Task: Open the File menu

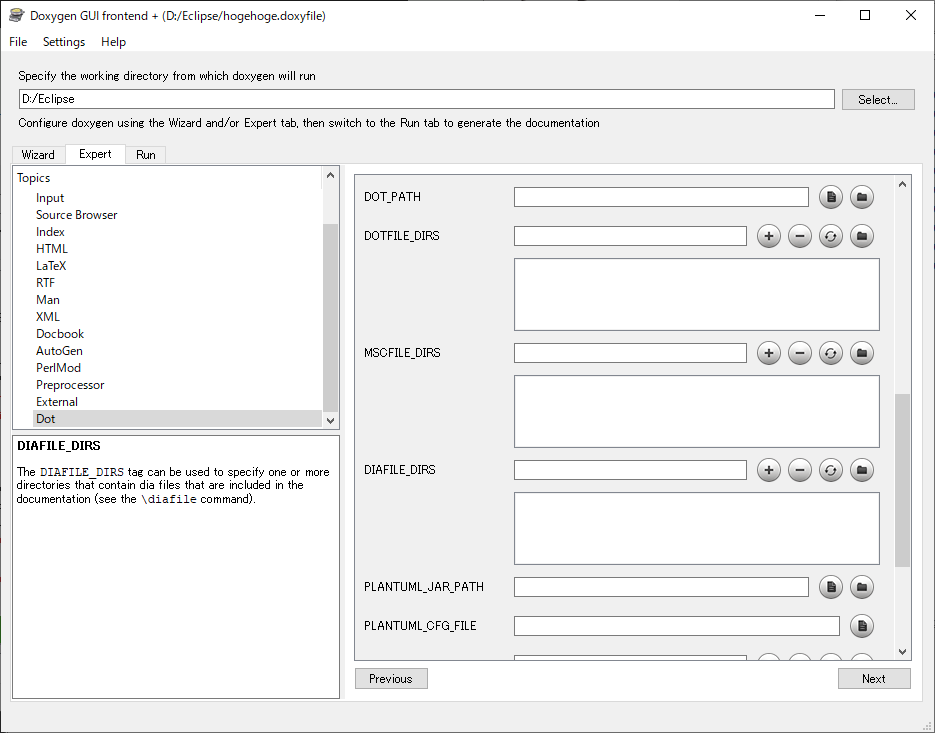Action: (18, 42)
